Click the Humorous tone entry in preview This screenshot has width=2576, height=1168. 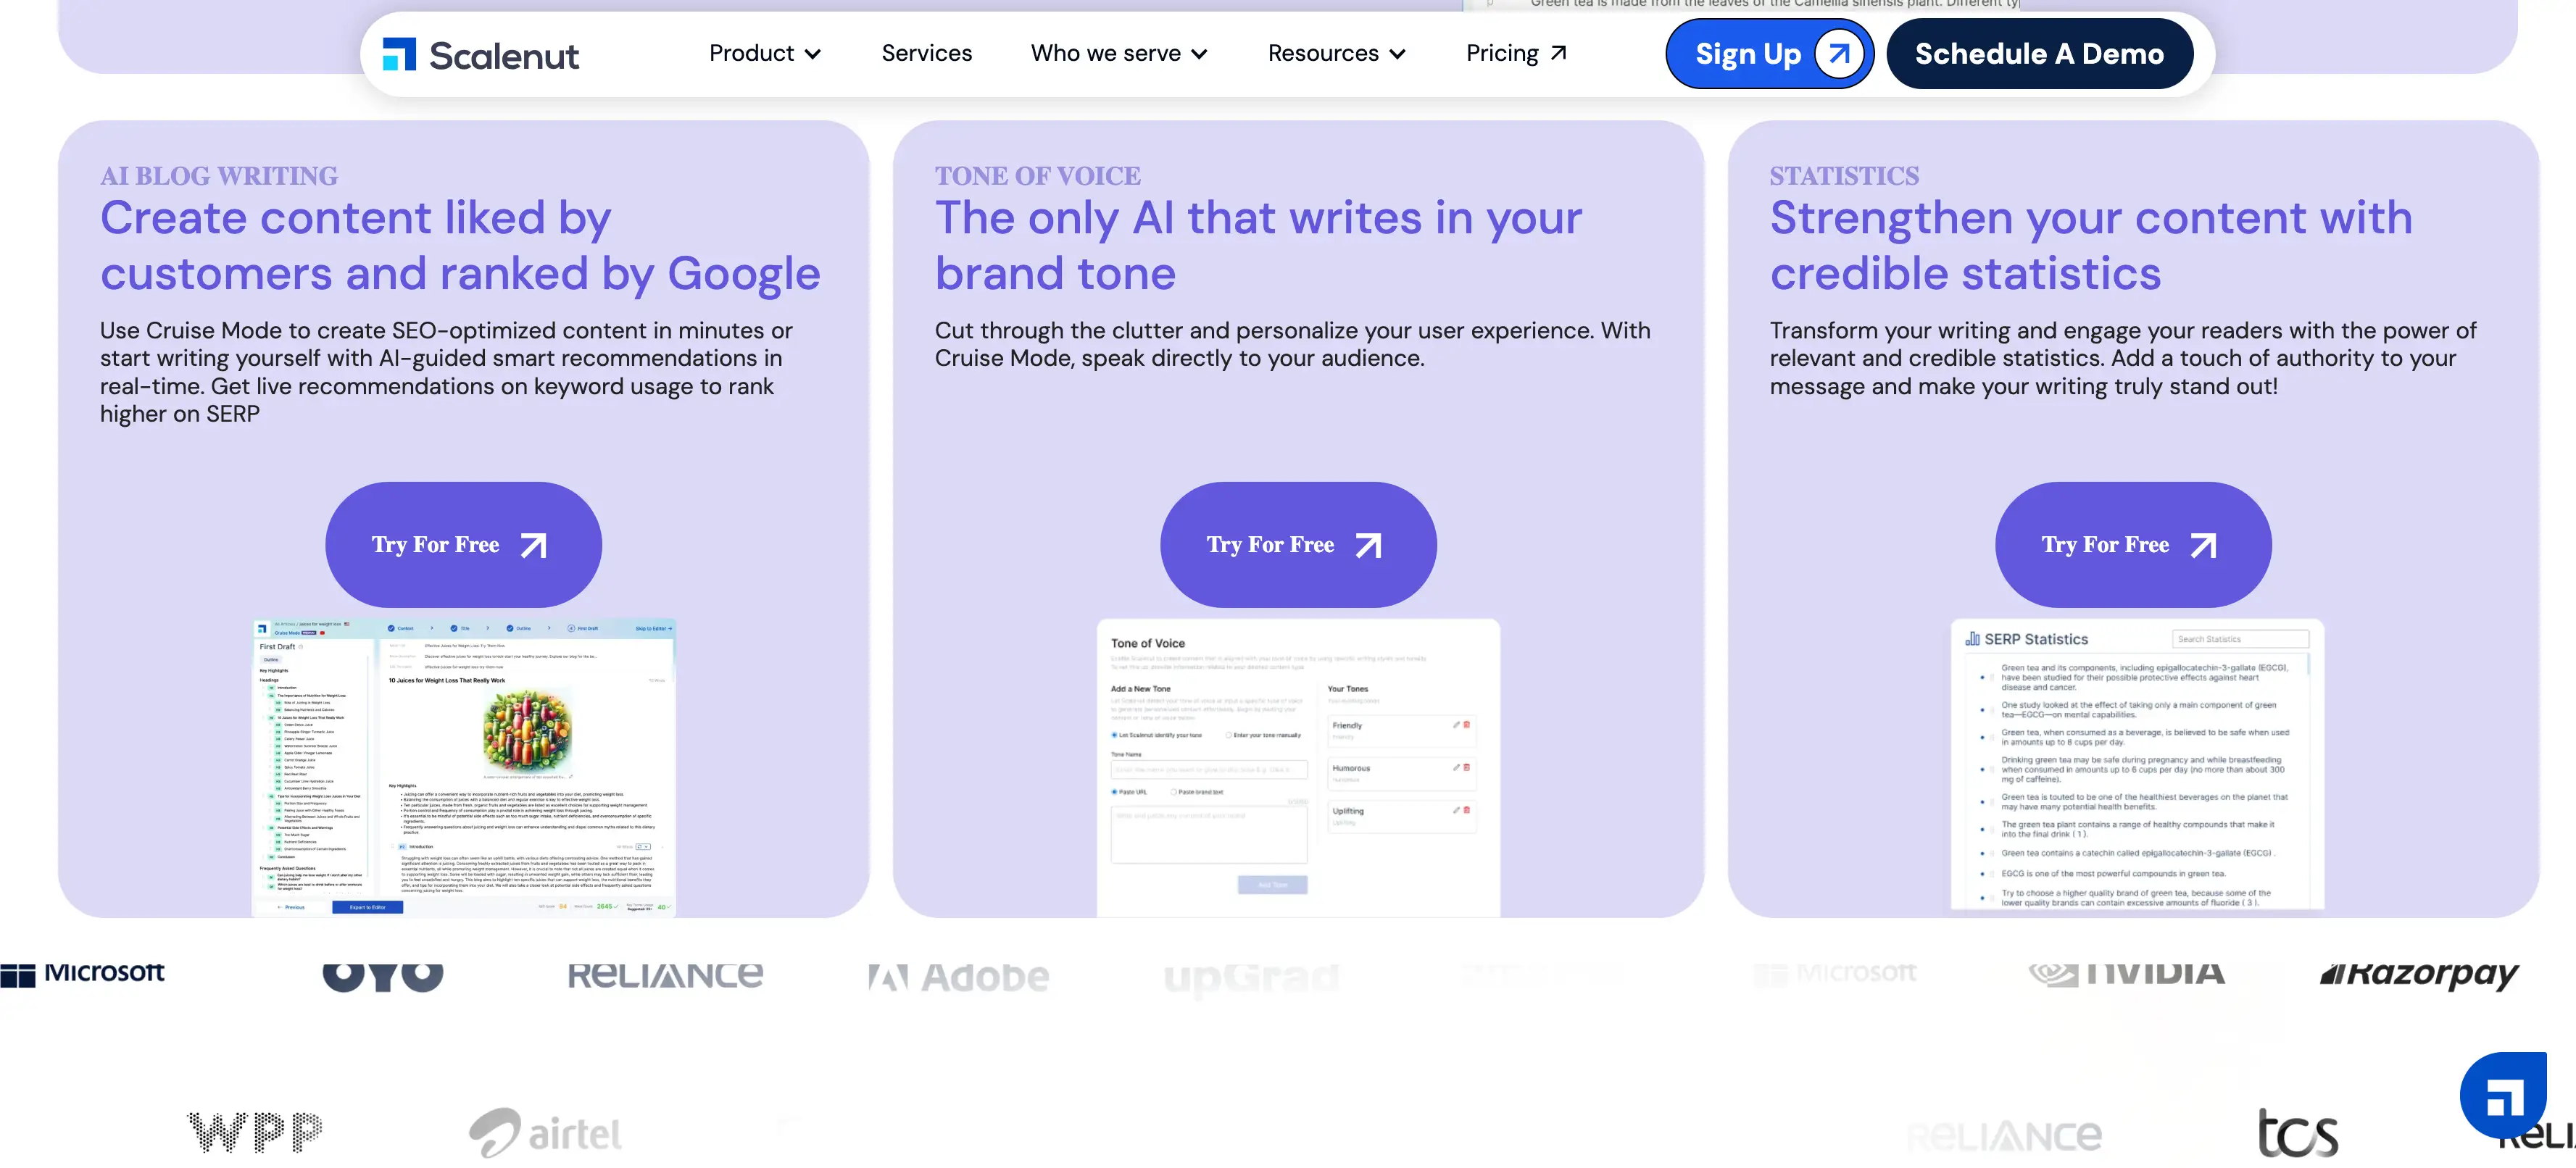point(1400,773)
